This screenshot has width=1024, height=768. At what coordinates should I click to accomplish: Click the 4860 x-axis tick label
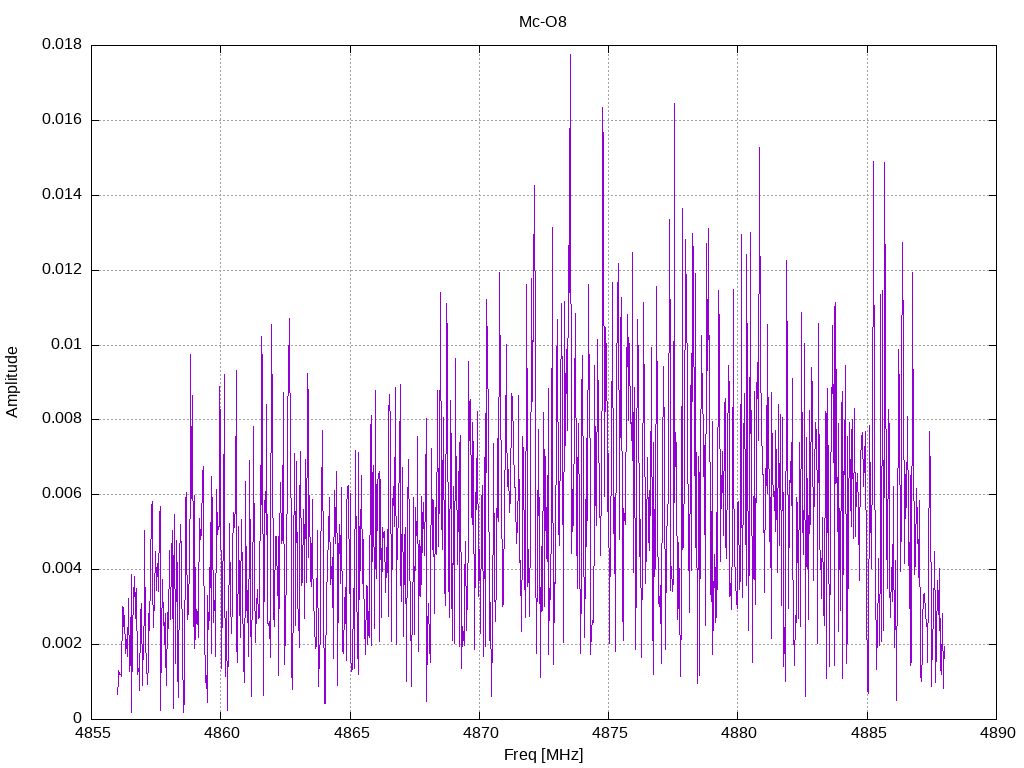coord(221,733)
